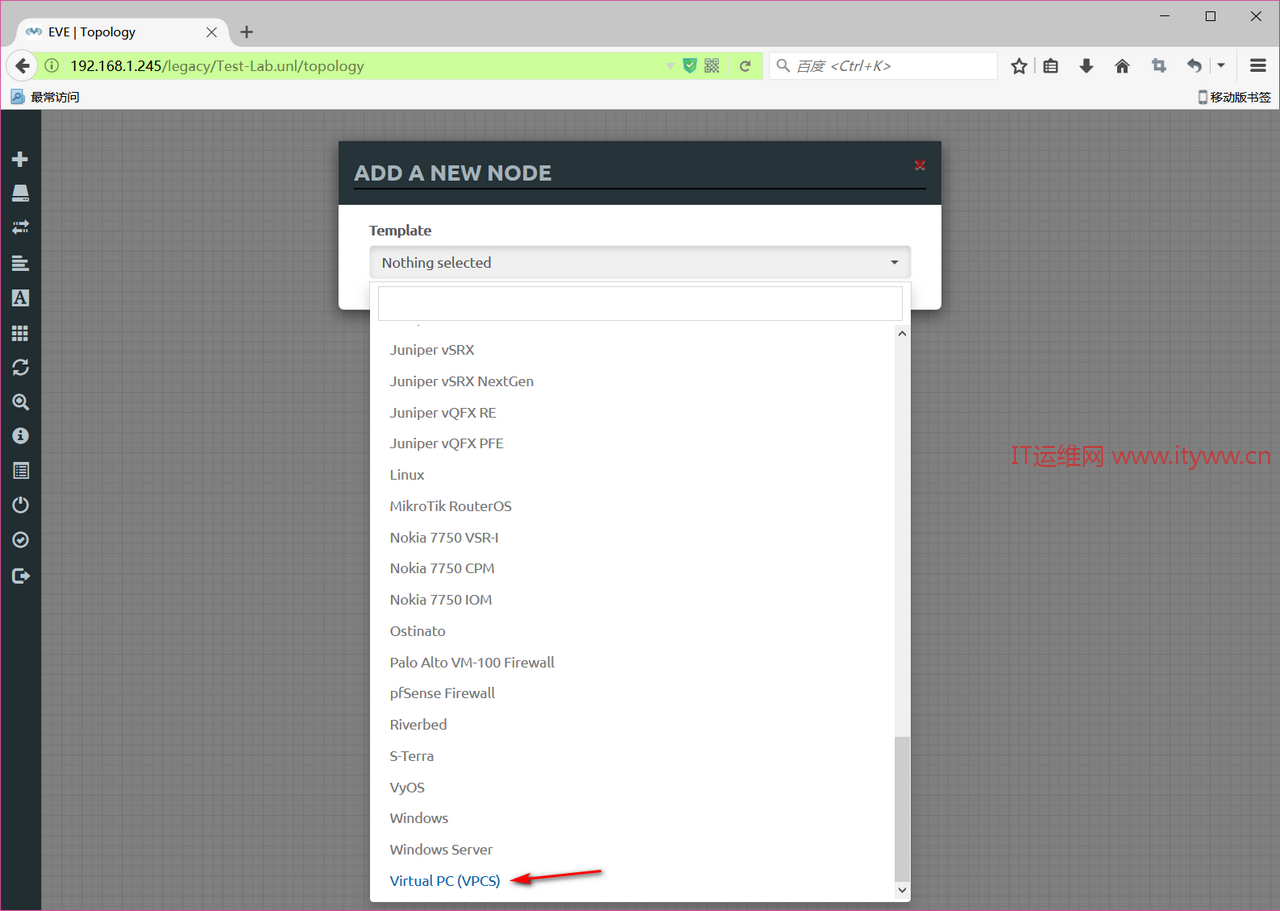Image resolution: width=1280 pixels, height=911 pixels.
Task: Click the power Close lab icon
Action: coord(20,505)
